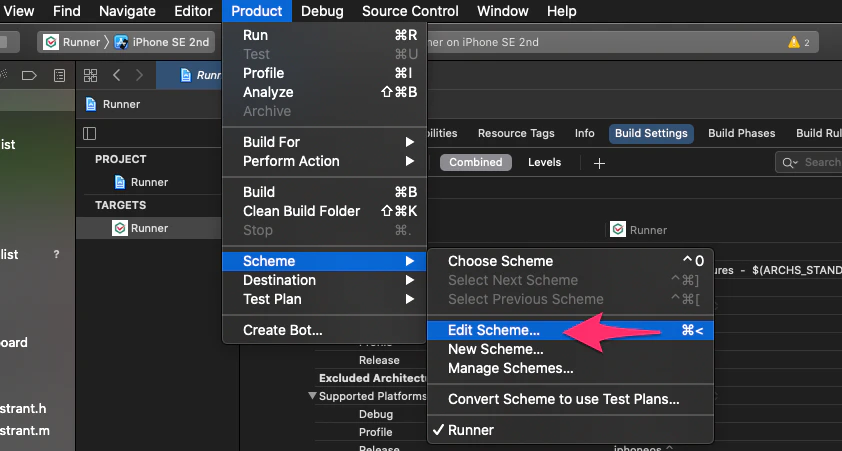Click the build settings Search field

click(809, 162)
